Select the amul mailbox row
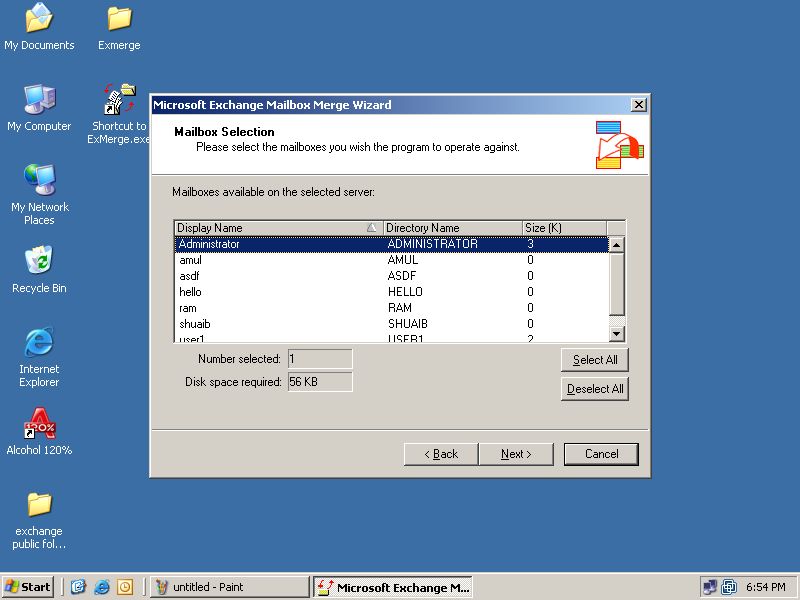Viewport: 800px width, 600px height. [391, 260]
